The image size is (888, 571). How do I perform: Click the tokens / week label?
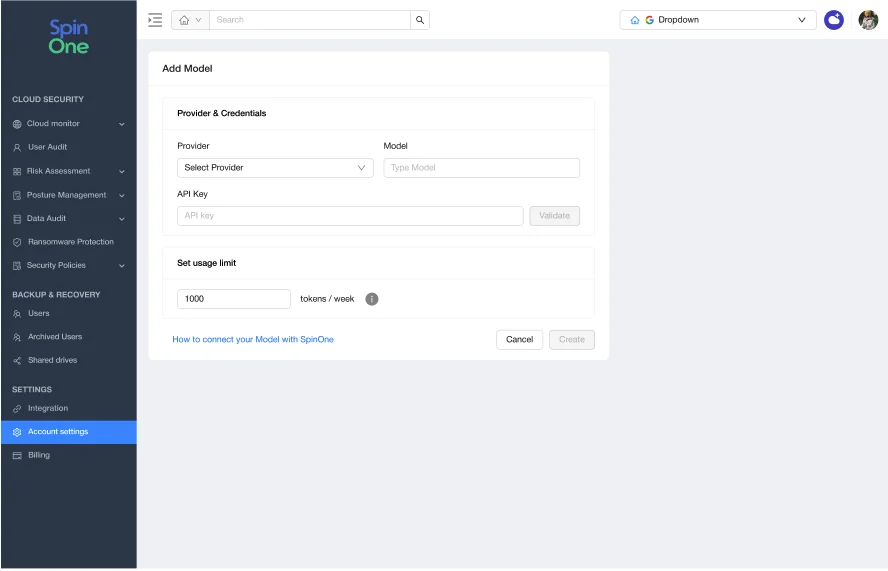(327, 299)
